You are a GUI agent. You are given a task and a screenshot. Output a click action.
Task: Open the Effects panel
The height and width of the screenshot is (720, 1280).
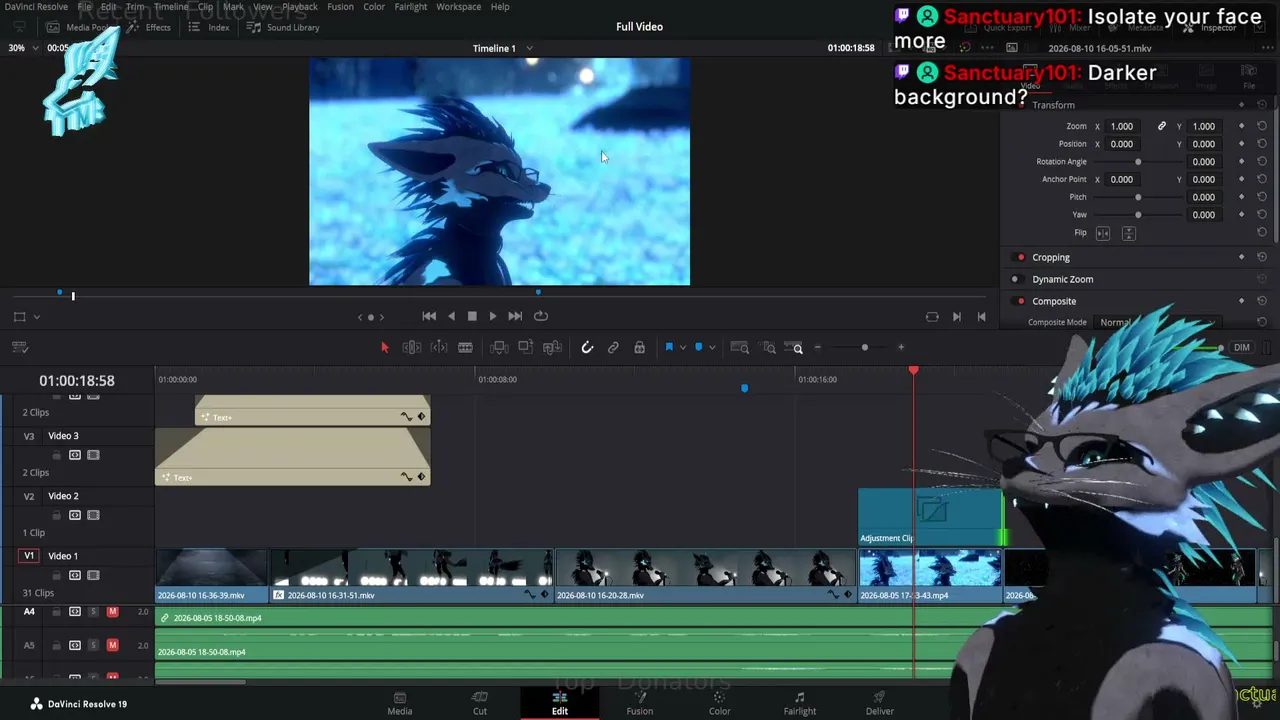(148, 27)
